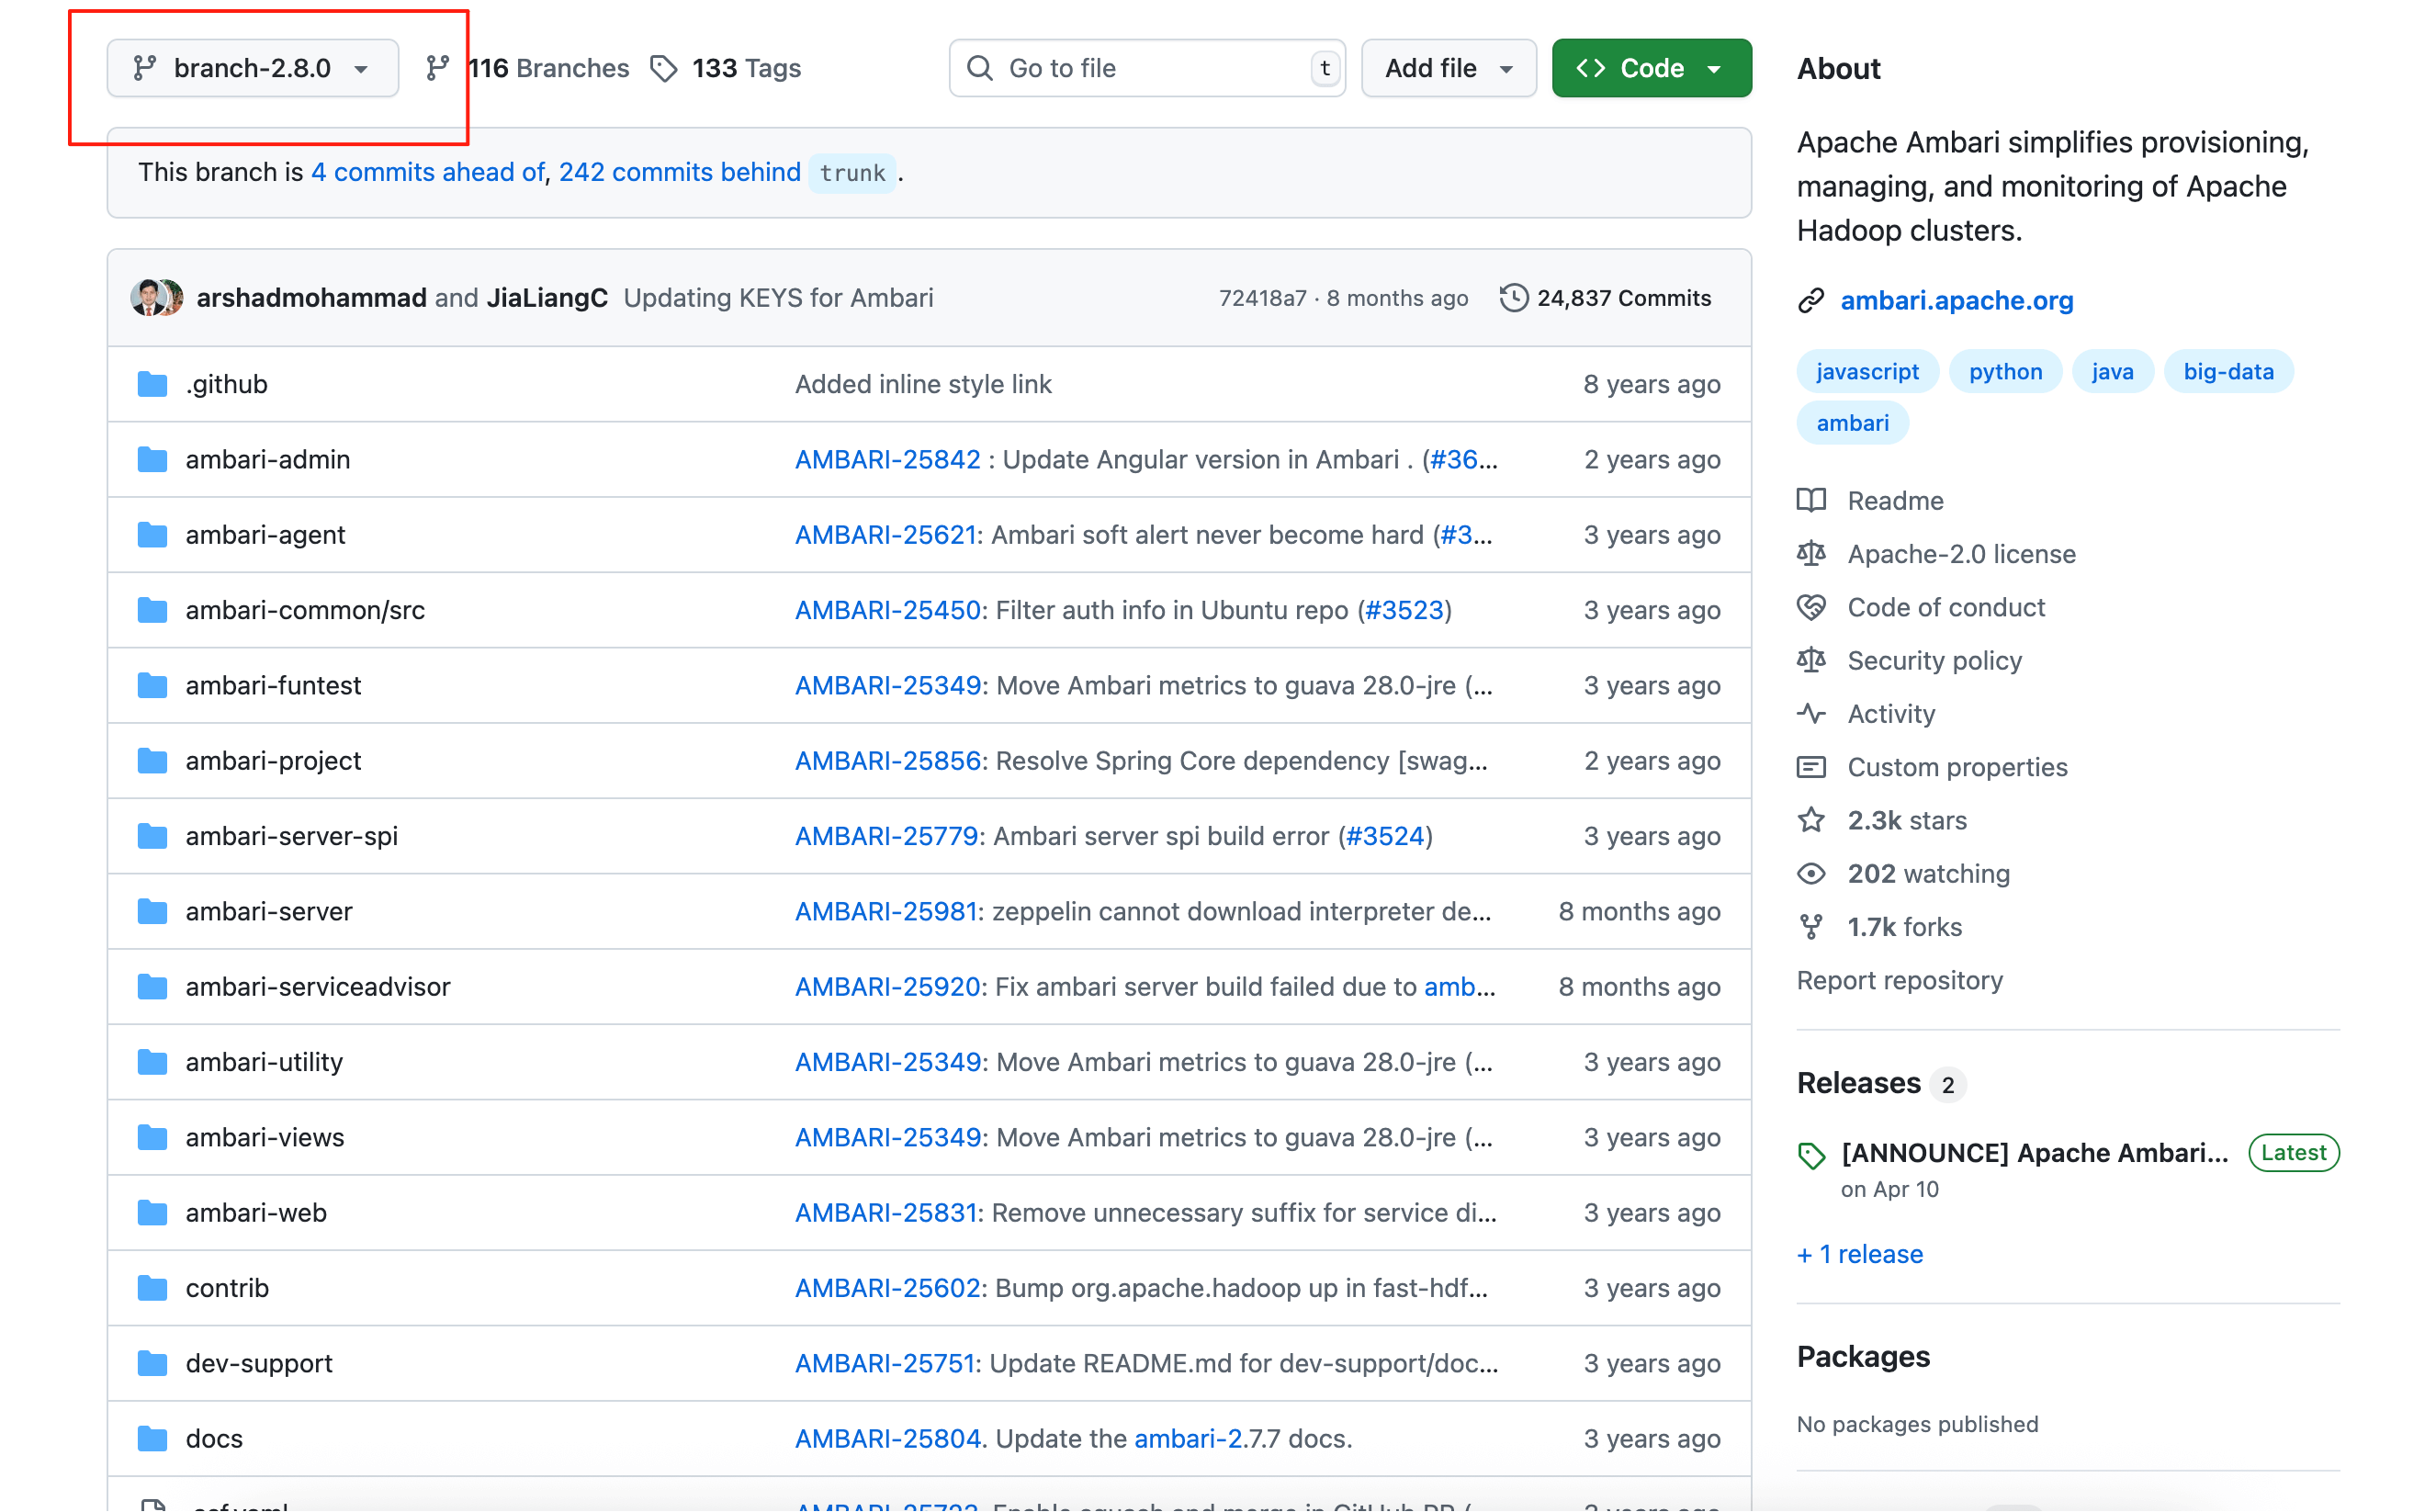The image size is (2436, 1512).
Task: Click the tag icon beside 133 Tags
Action: (x=664, y=68)
